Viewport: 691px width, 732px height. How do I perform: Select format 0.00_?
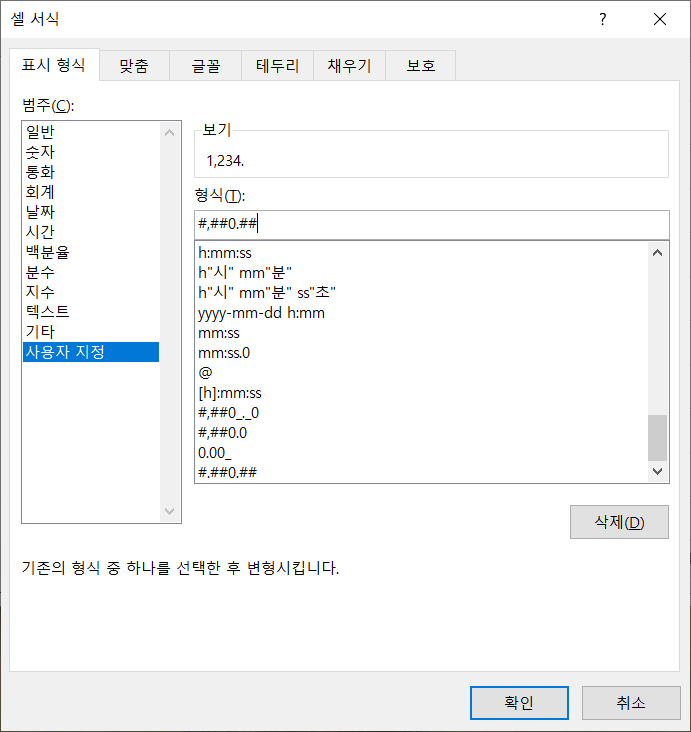[x=422, y=453]
